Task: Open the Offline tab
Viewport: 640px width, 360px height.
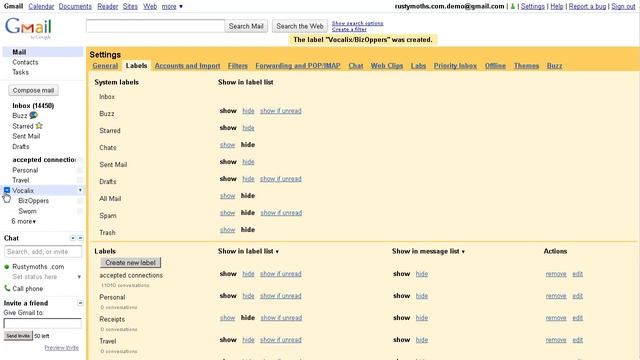Action: 495,66
